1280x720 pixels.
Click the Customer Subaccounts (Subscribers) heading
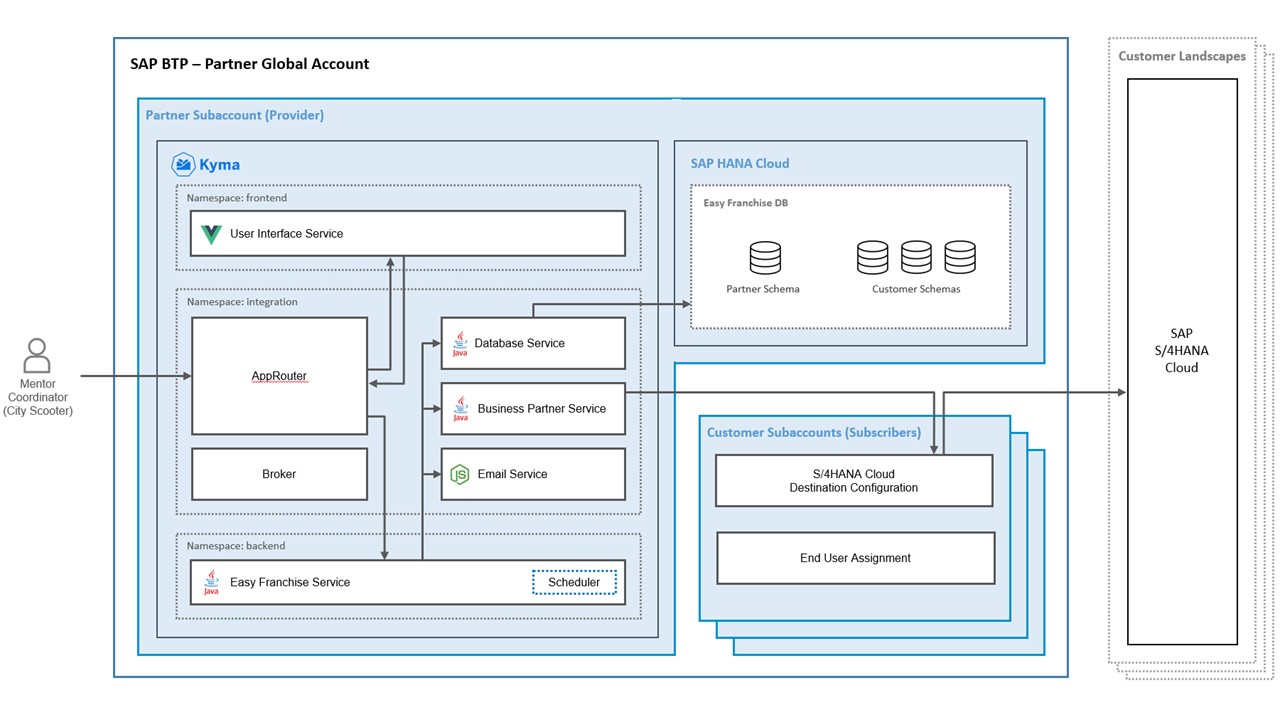pyautogui.click(x=814, y=432)
